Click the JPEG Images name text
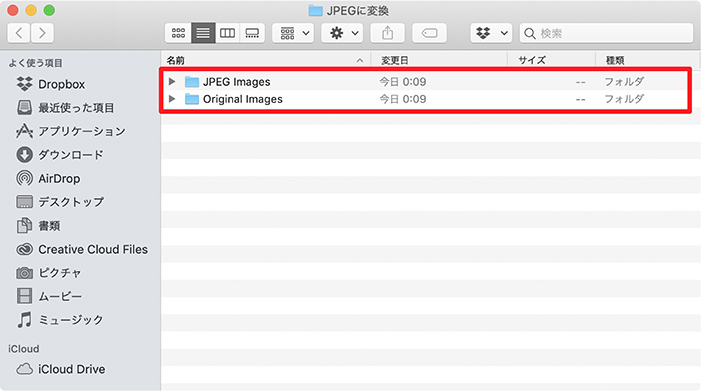The image size is (701, 391). click(236, 82)
